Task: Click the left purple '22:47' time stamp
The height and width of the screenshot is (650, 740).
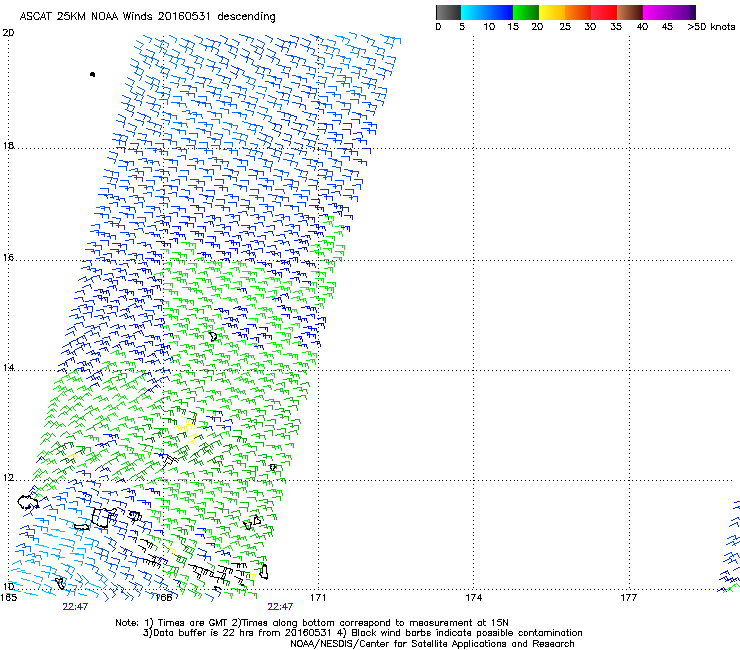Action: click(75, 607)
